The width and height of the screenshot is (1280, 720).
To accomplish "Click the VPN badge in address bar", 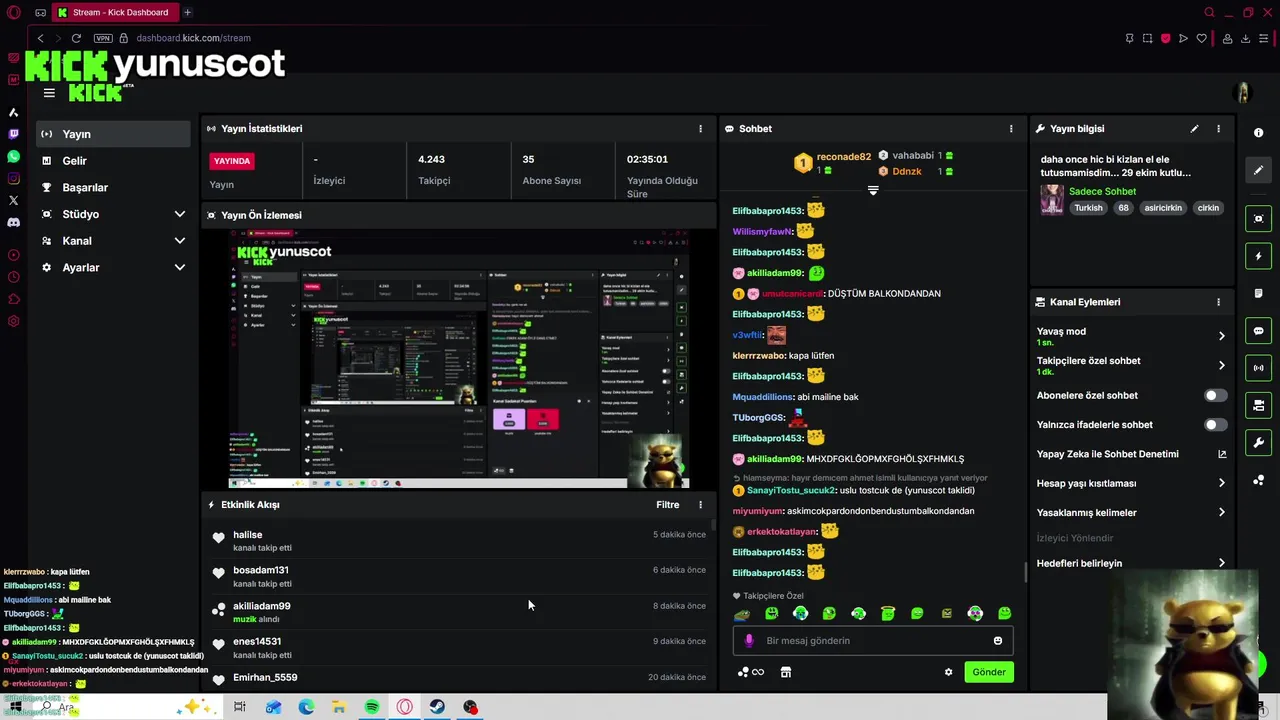I will pyautogui.click(x=103, y=38).
